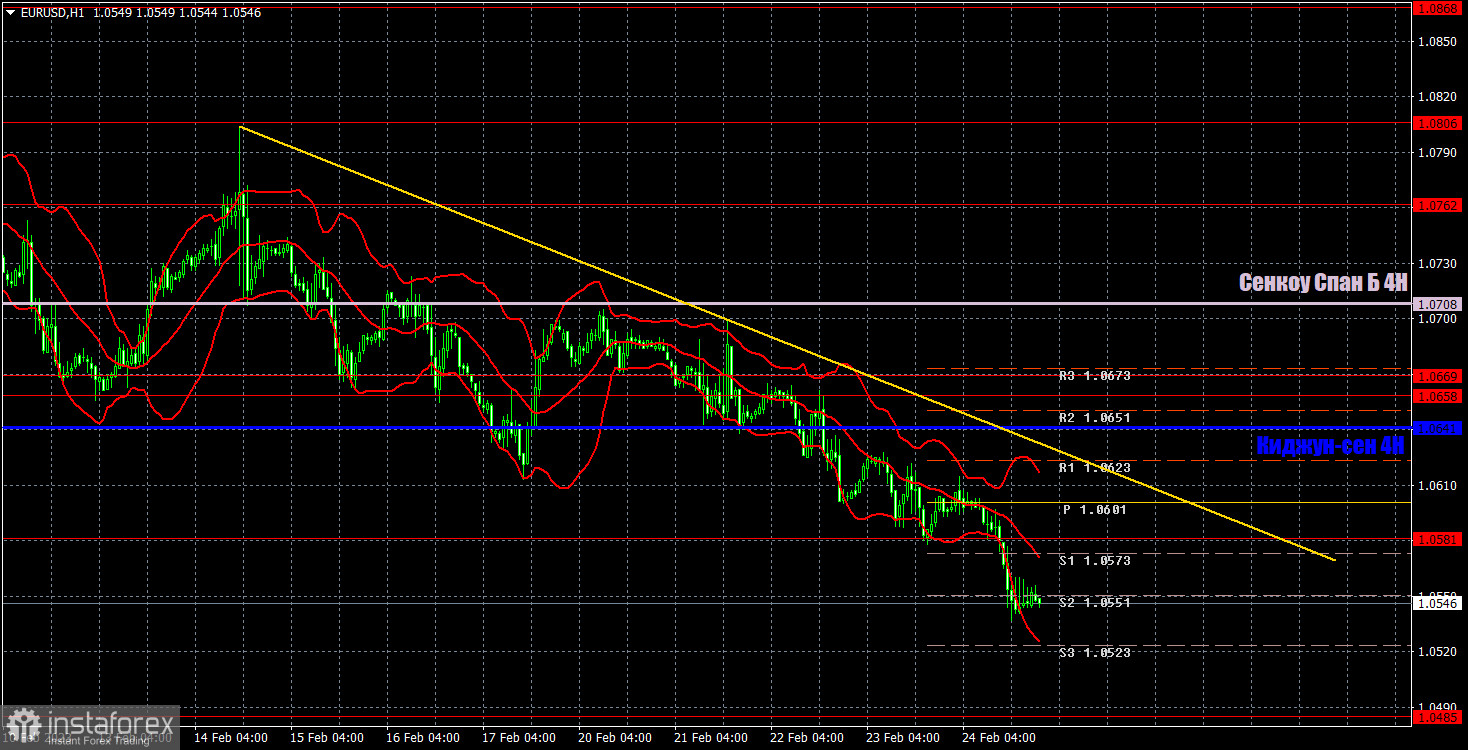This screenshot has width=1468, height=750.
Task: Click the 1.0708 Senkou level price tag
Action: pos(1439,303)
